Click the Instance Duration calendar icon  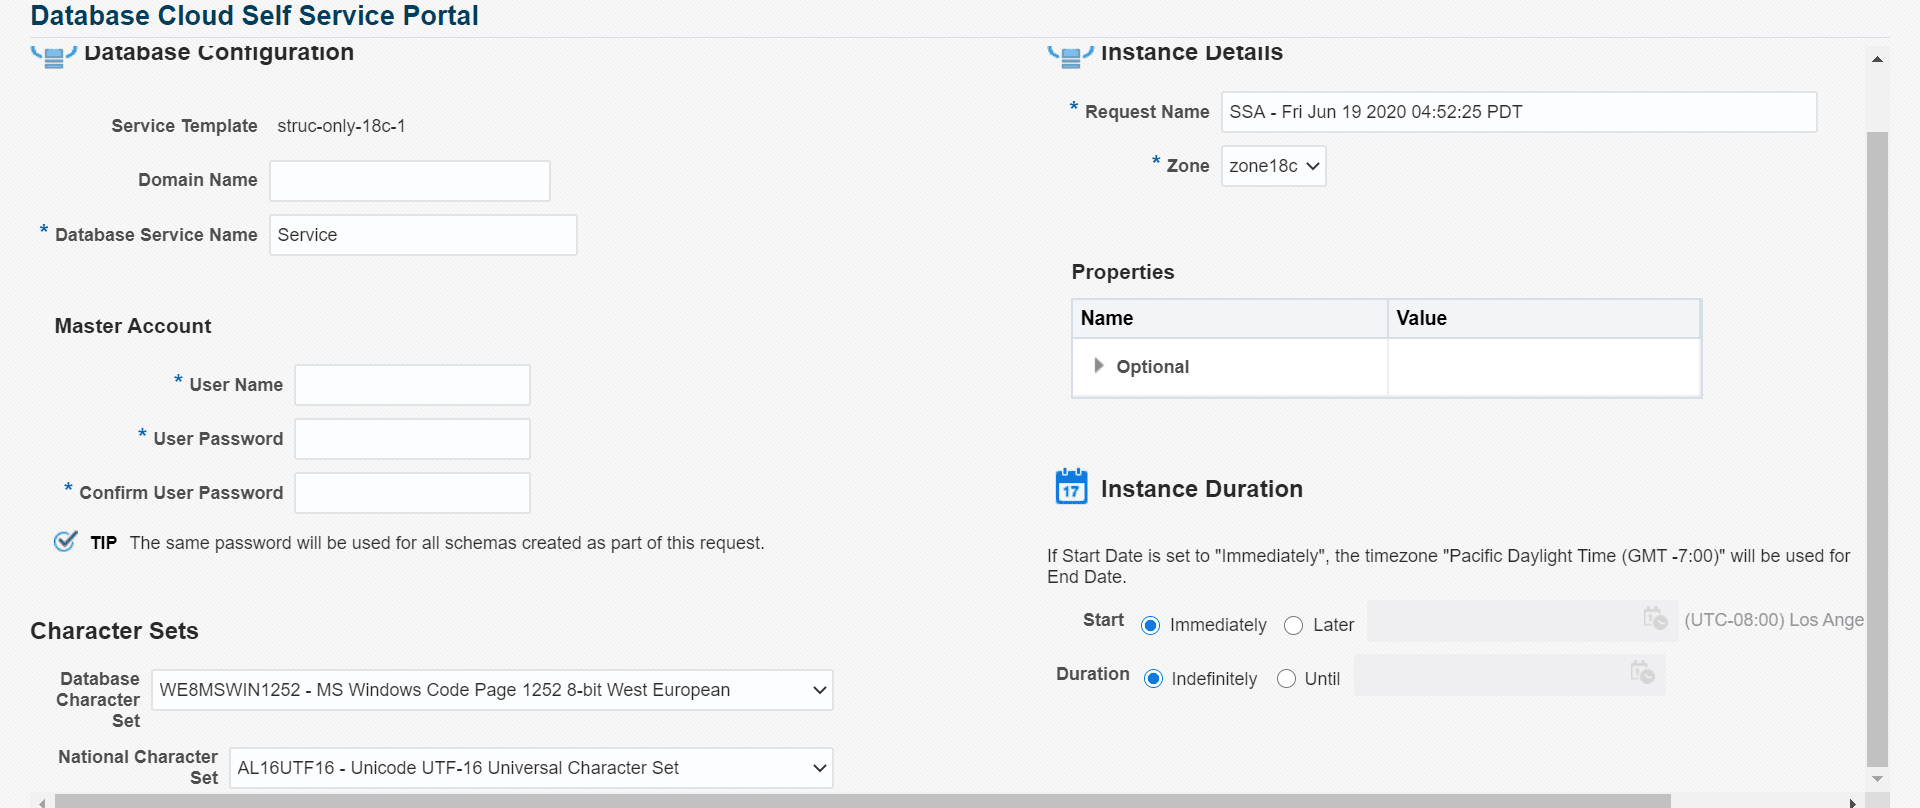[x=1071, y=487]
